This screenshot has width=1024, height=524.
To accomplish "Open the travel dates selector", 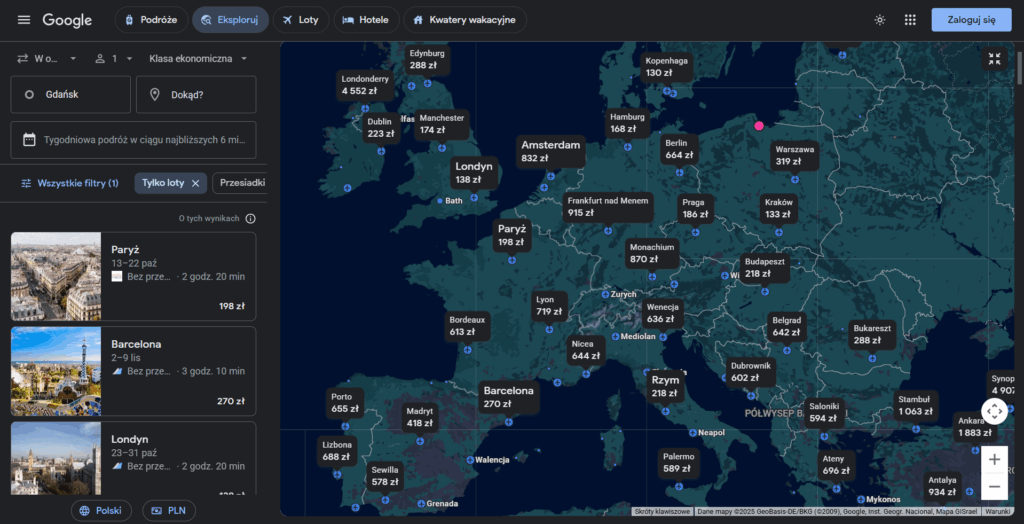I will (133, 139).
